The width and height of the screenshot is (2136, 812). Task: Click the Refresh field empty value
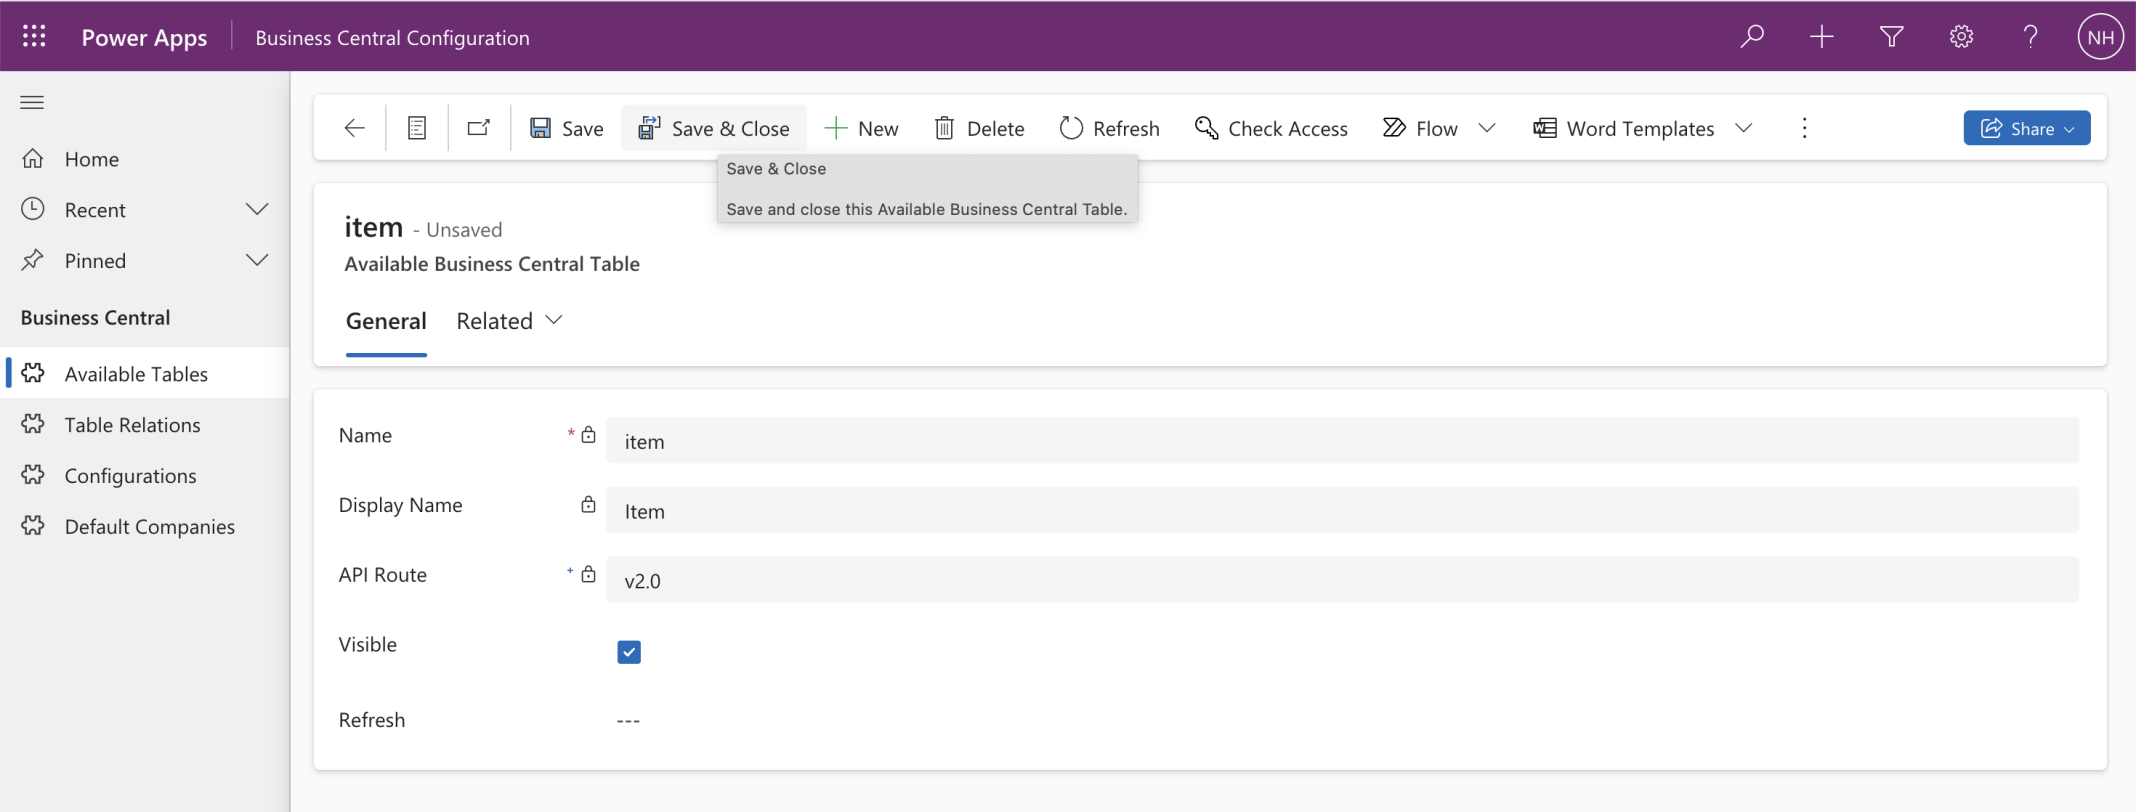(628, 721)
